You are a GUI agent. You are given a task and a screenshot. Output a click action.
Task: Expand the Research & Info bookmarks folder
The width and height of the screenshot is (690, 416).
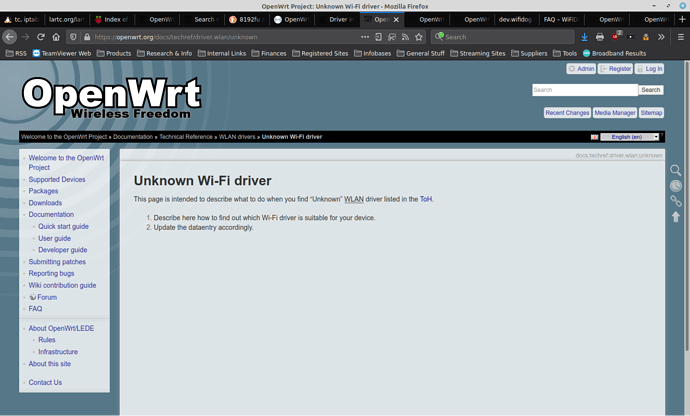pos(165,53)
